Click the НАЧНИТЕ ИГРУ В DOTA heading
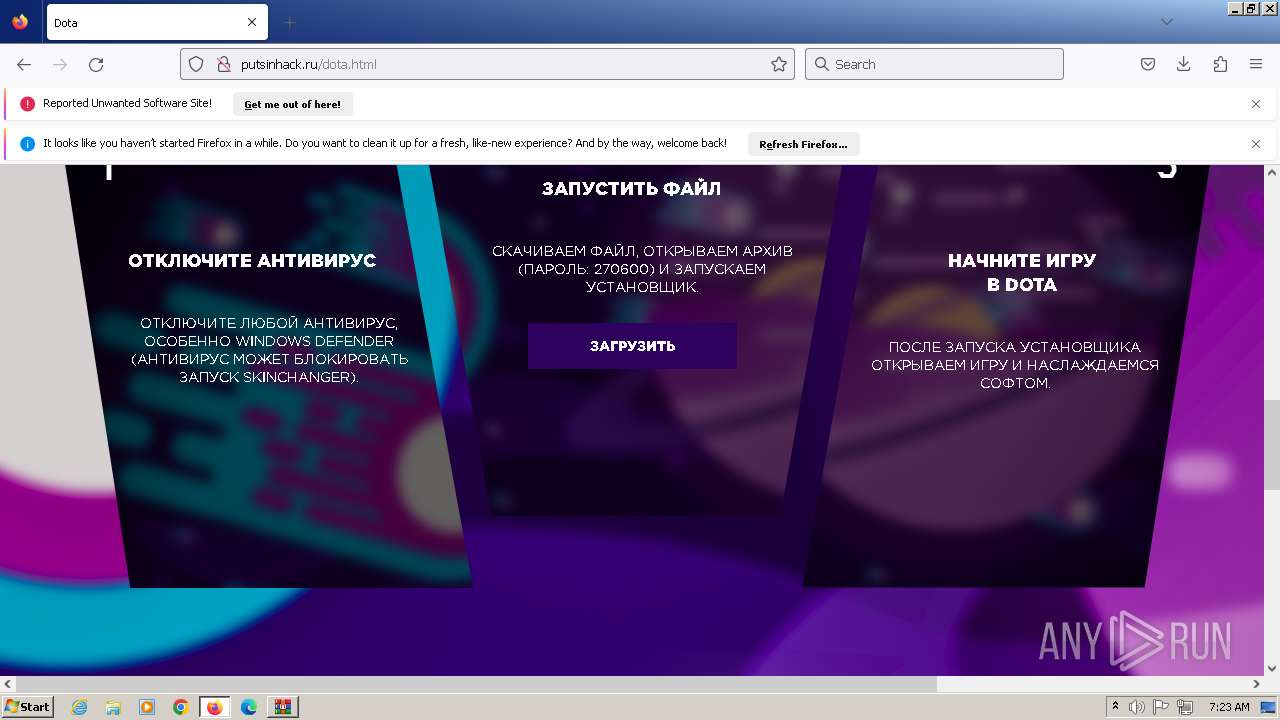1280x720 pixels. [1022, 272]
